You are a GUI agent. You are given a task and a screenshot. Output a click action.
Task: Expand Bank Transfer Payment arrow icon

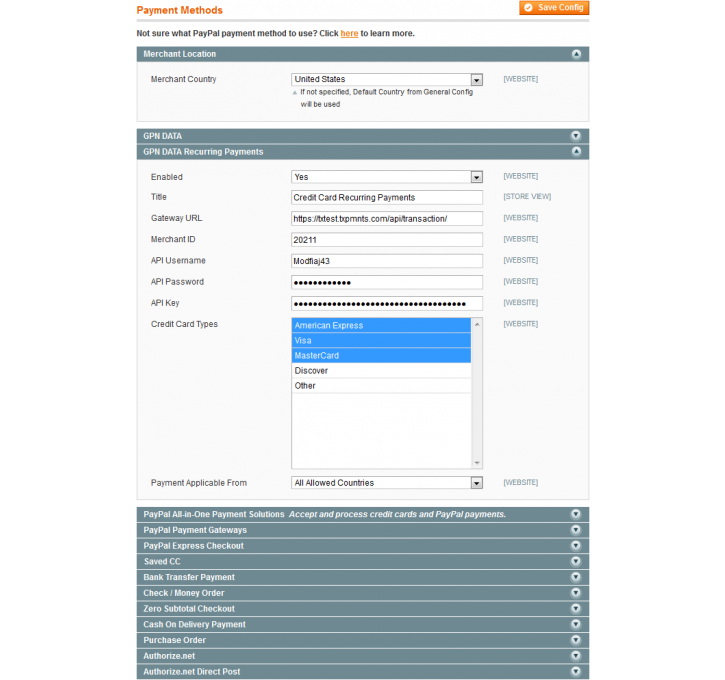(576, 577)
